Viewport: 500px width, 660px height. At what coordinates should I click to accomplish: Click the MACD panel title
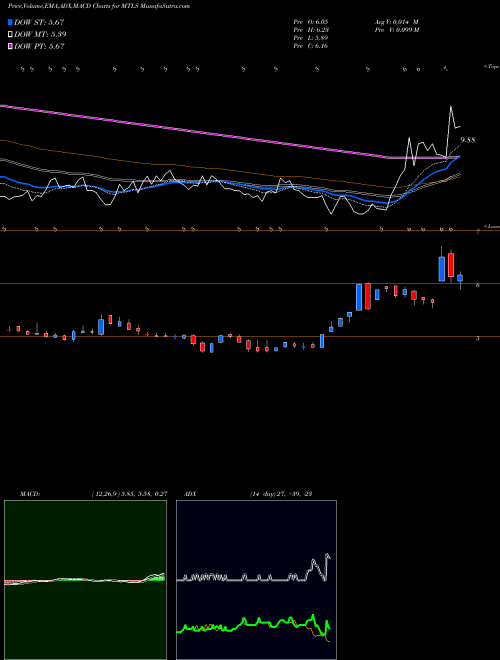click(30, 494)
